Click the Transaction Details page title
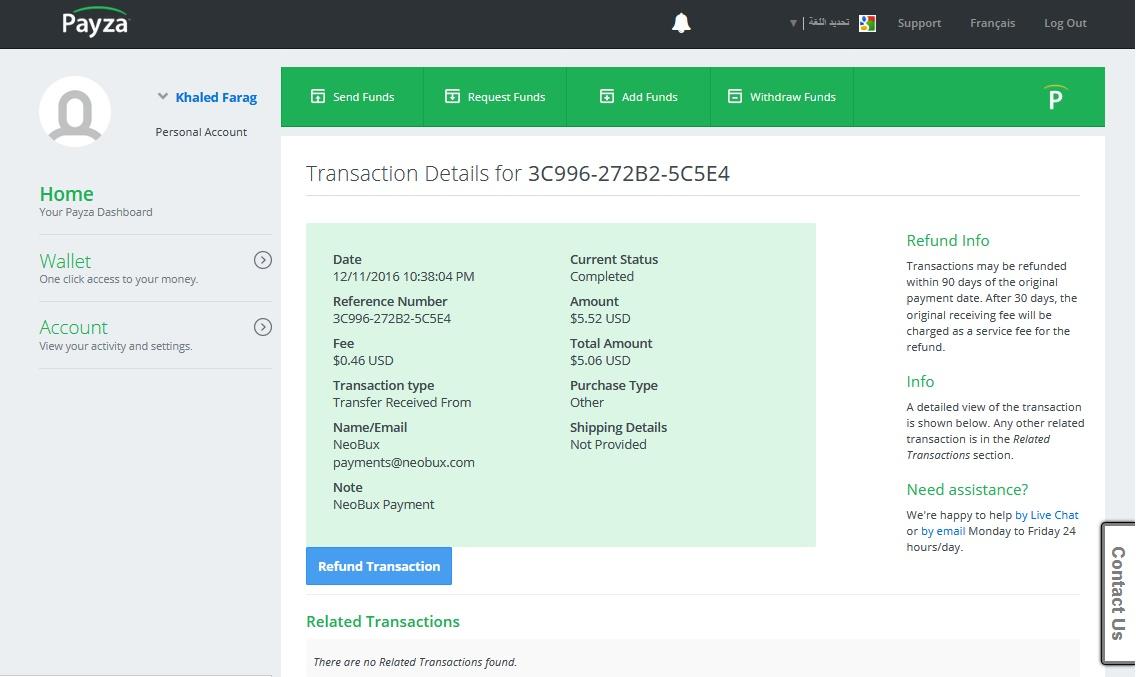 (518, 173)
